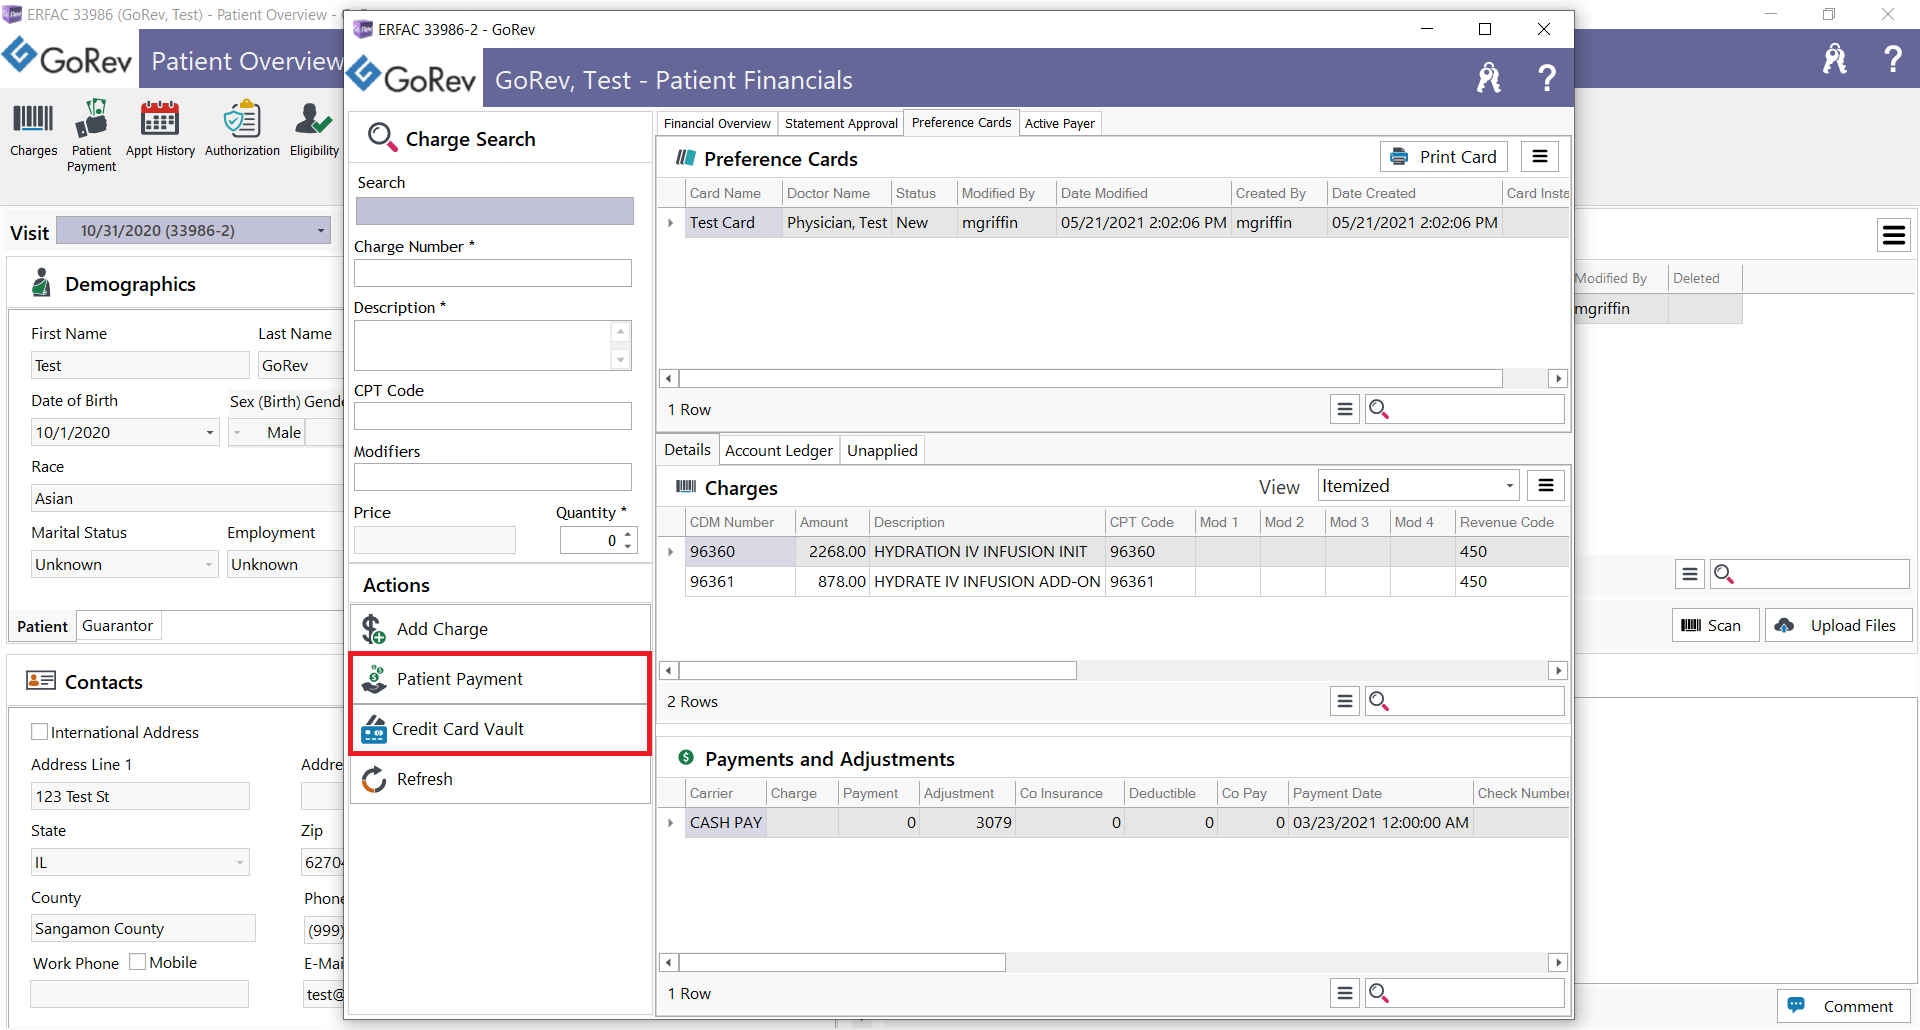1920x1030 pixels.
Task: Click the Modifiers input field
Action: click(x=492, y=477)
